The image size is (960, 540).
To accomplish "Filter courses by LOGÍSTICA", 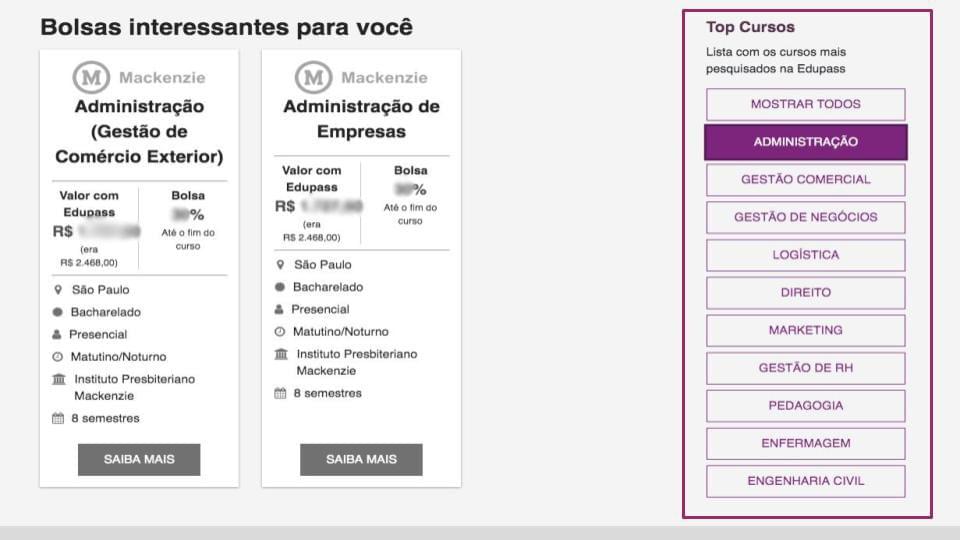I will click(x=806, y=255).
